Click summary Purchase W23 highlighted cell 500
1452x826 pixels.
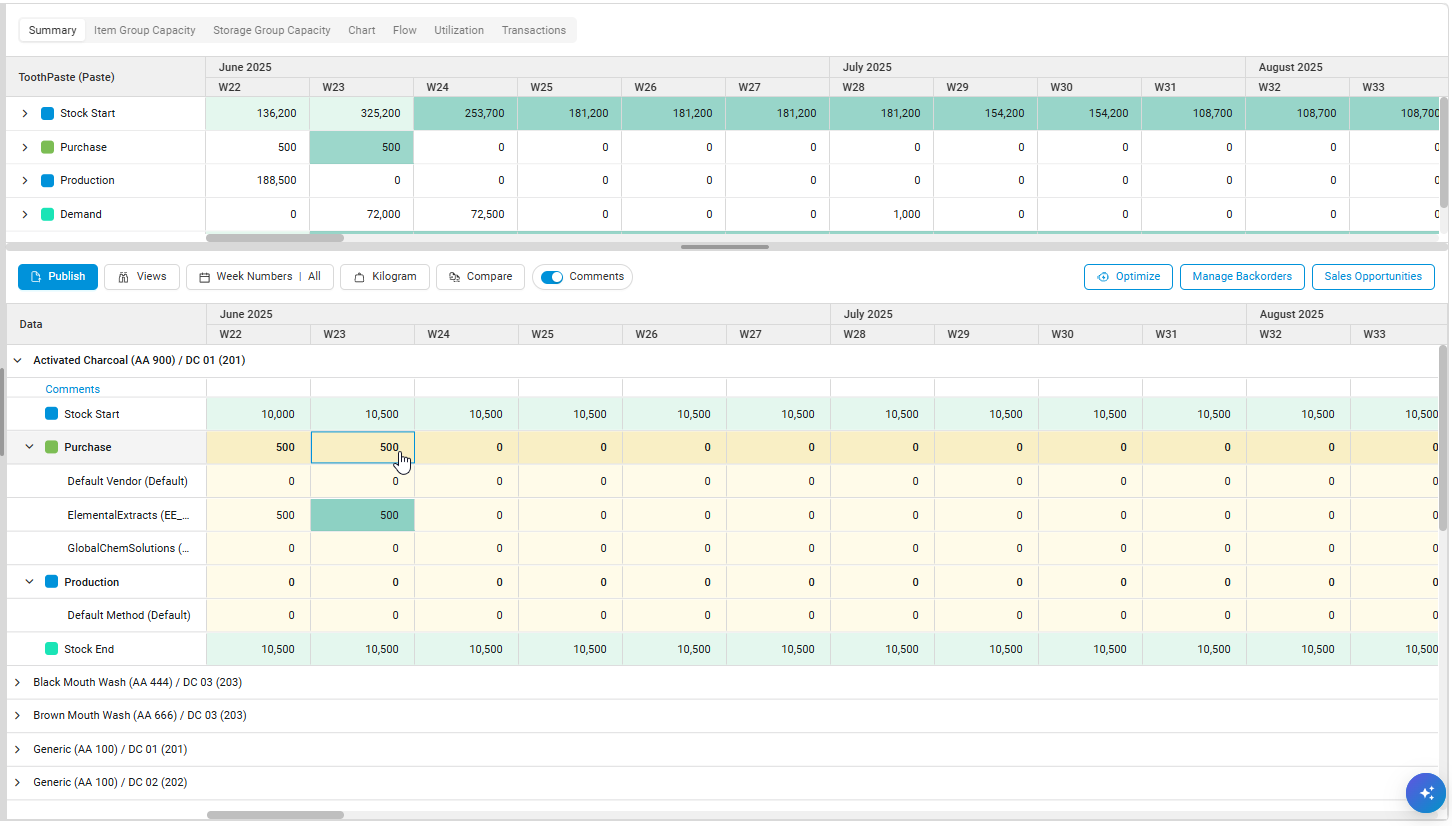tap(362, 147)
